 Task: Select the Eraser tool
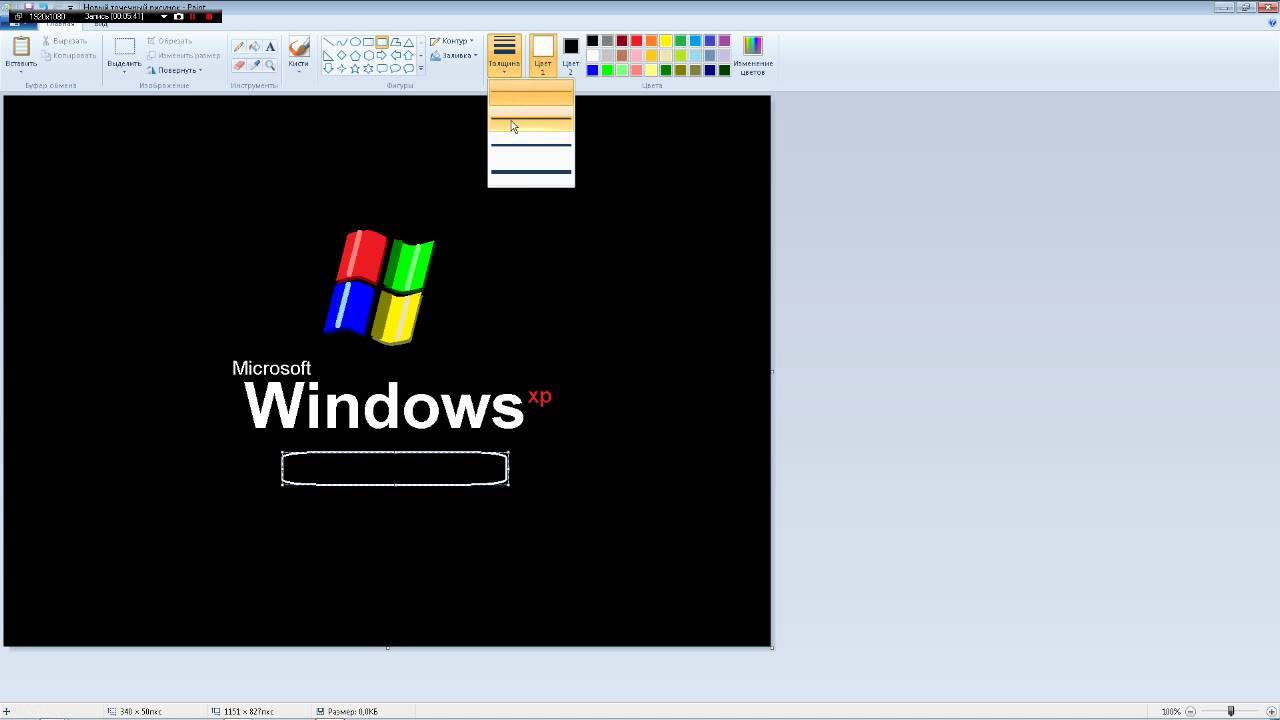(239, 65)
